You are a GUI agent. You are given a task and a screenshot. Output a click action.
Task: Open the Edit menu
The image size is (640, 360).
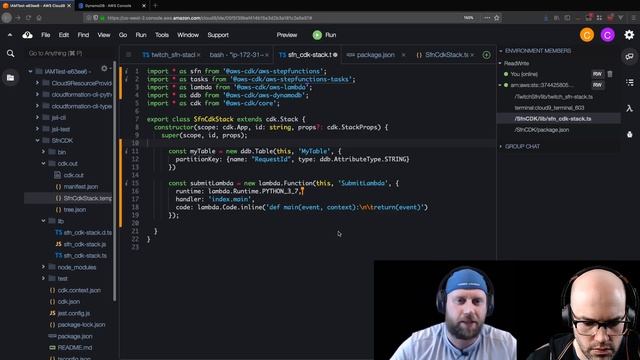64,35
